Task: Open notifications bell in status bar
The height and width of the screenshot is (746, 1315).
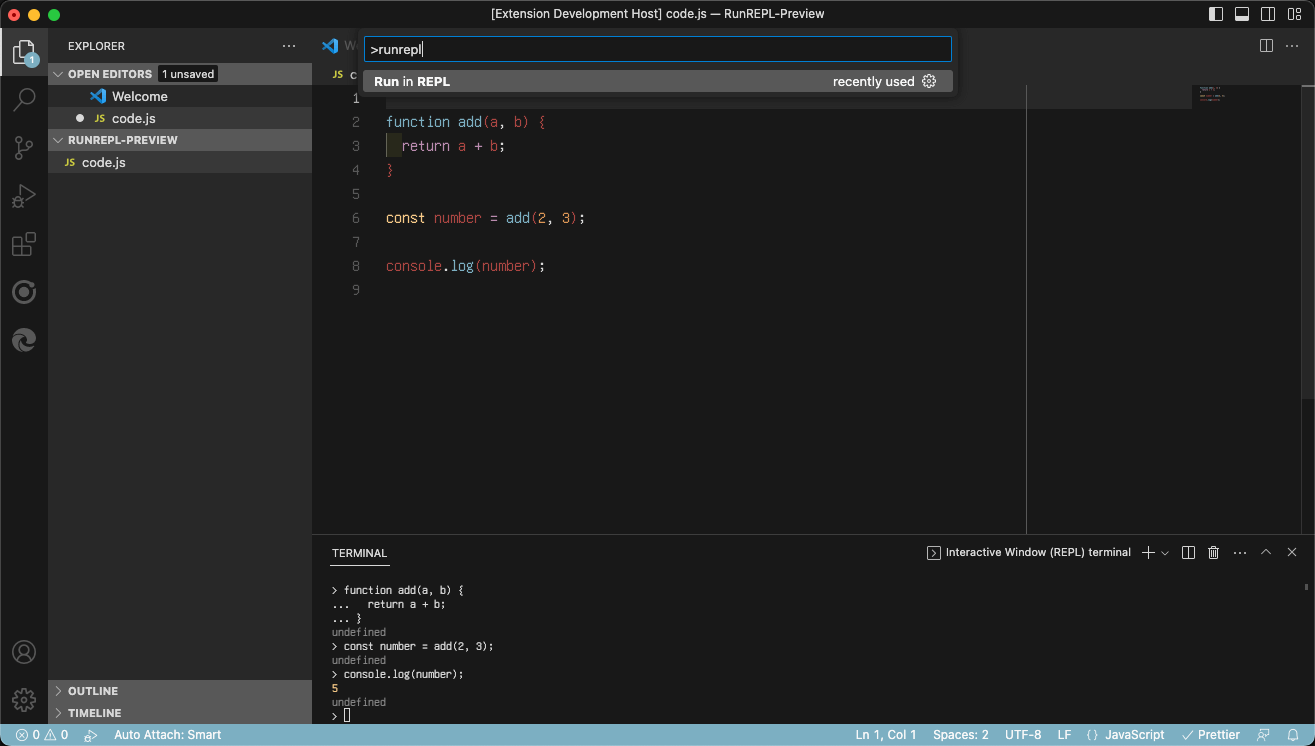Action: 1293,735
